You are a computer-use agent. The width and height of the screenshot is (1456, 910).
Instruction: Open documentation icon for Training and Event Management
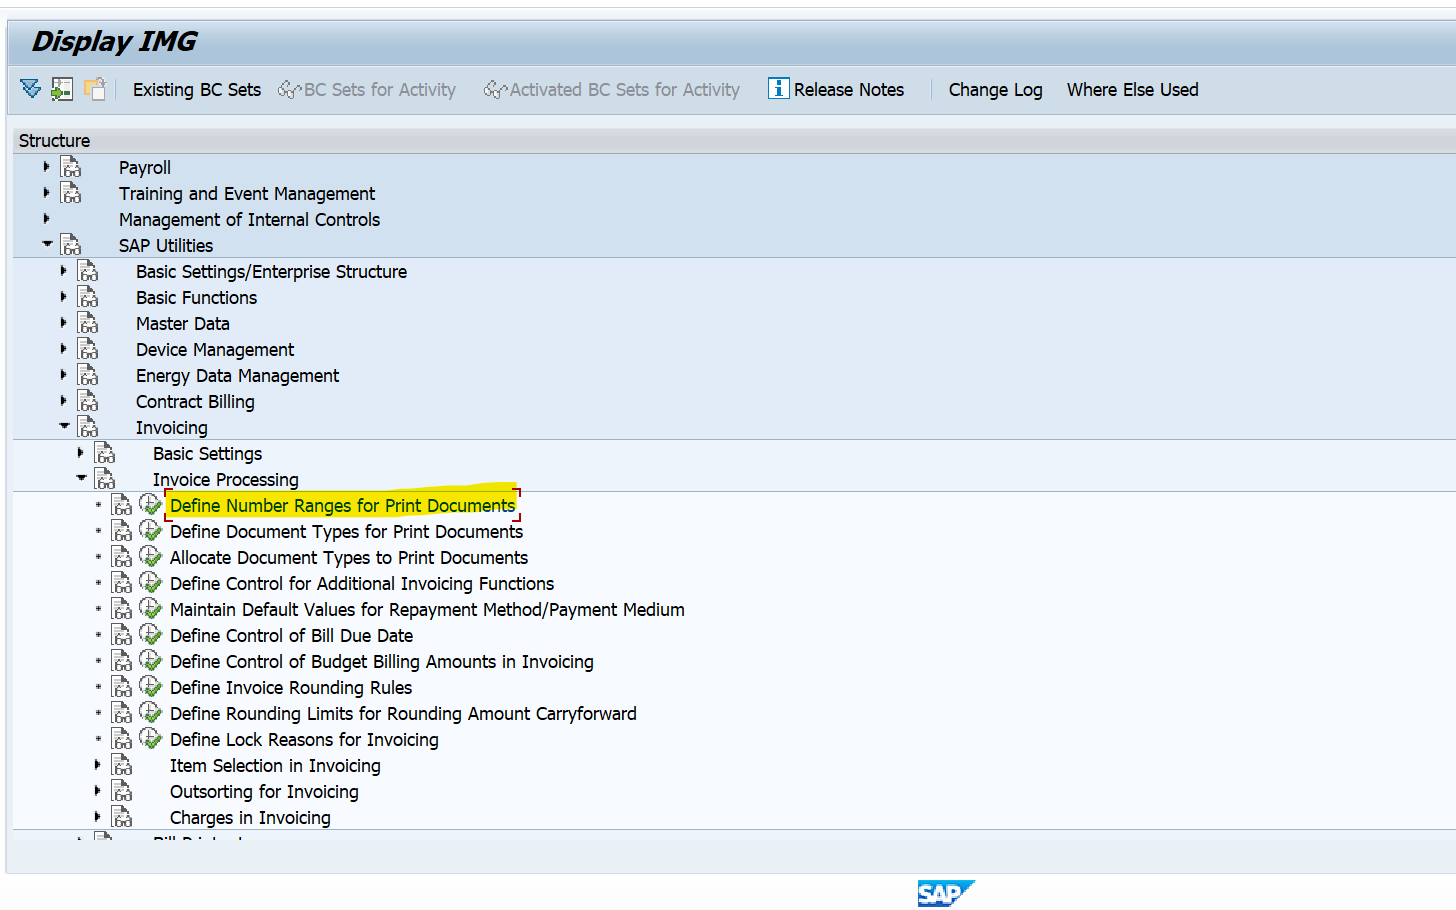(x=71, y=193)
